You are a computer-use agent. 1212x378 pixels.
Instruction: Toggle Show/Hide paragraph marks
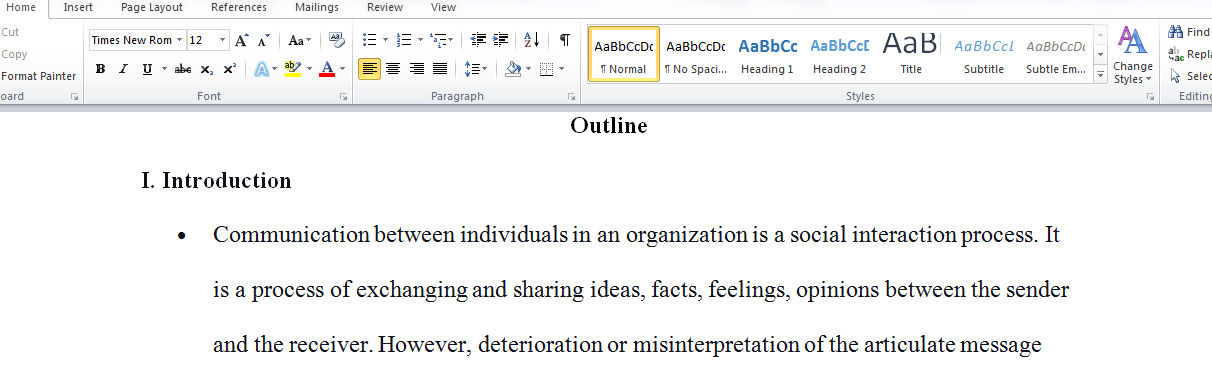click(565, 40)
